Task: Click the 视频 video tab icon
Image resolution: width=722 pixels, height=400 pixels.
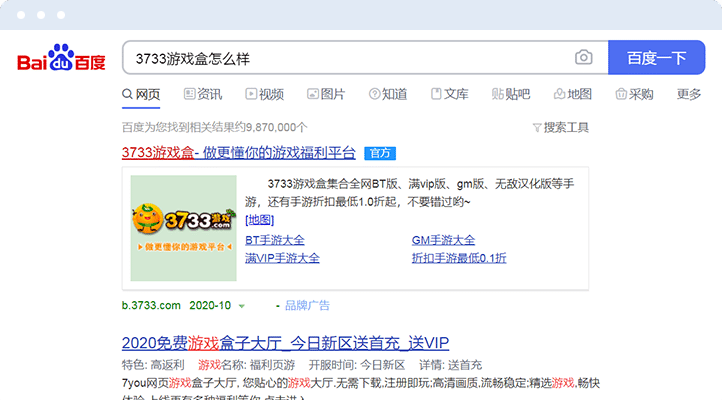Action: (250, 94)
